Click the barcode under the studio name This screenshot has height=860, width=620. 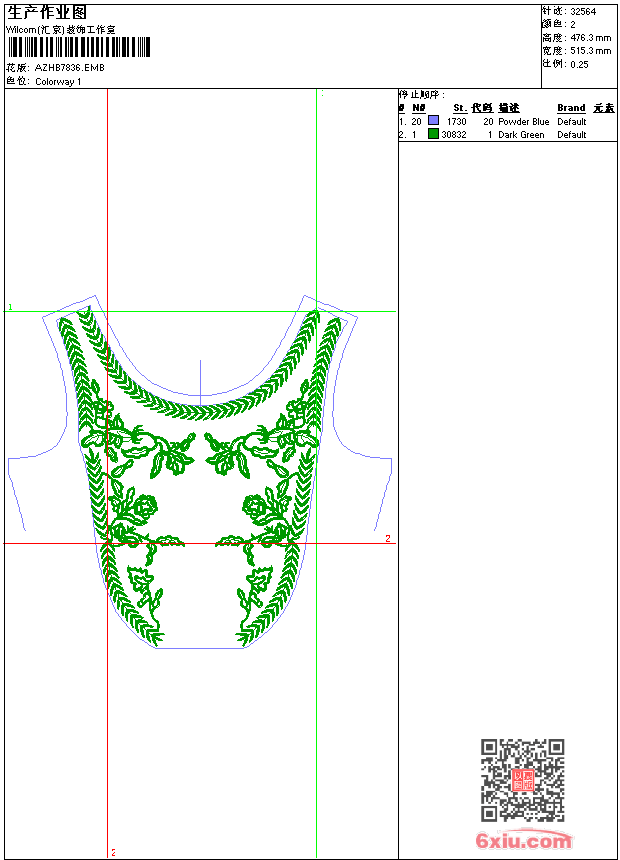(x=79, y=47)
